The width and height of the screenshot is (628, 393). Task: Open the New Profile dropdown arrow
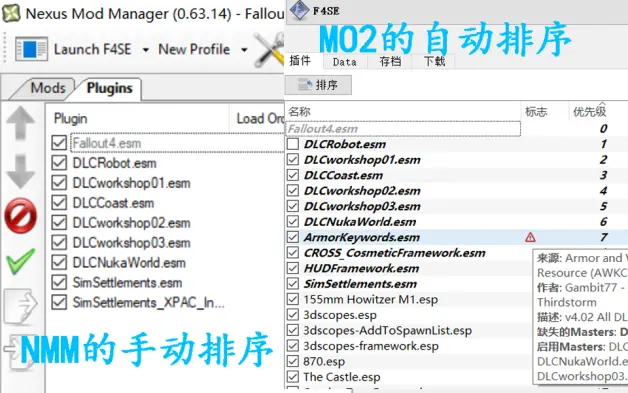point(244,50)
